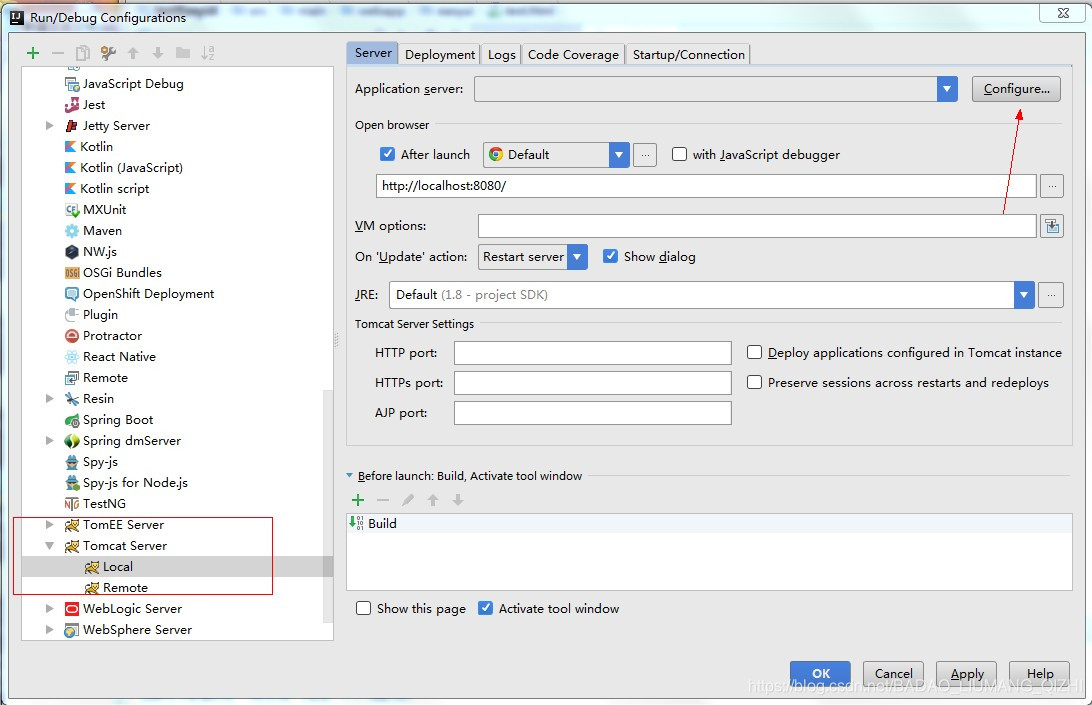Click the Sort Configurations alphabetically icon
The height and width of the screenshot is (705, 1092).
click(208, 53)
